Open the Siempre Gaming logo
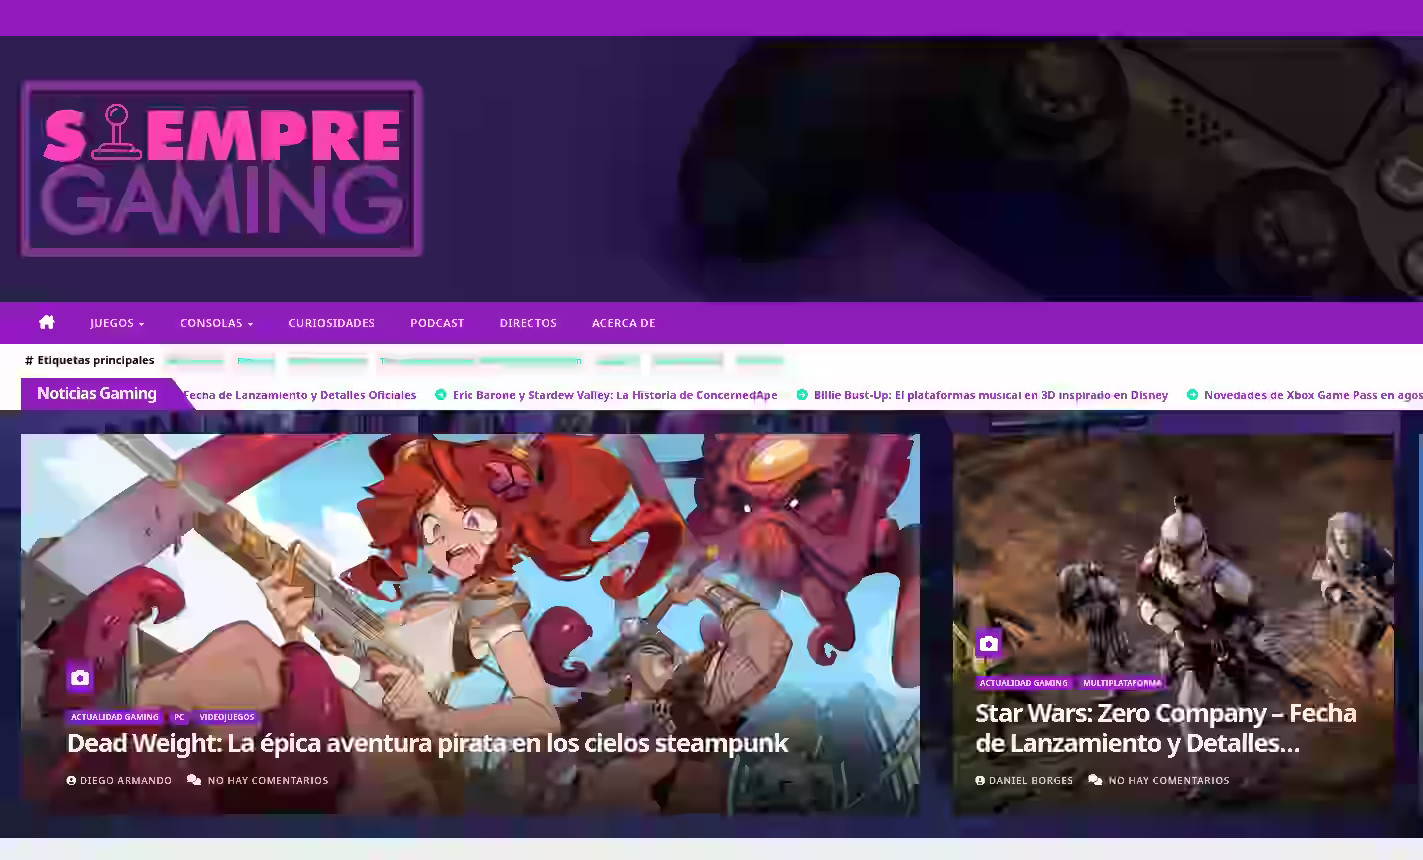Screen dimensions: 1423x860 221,168
